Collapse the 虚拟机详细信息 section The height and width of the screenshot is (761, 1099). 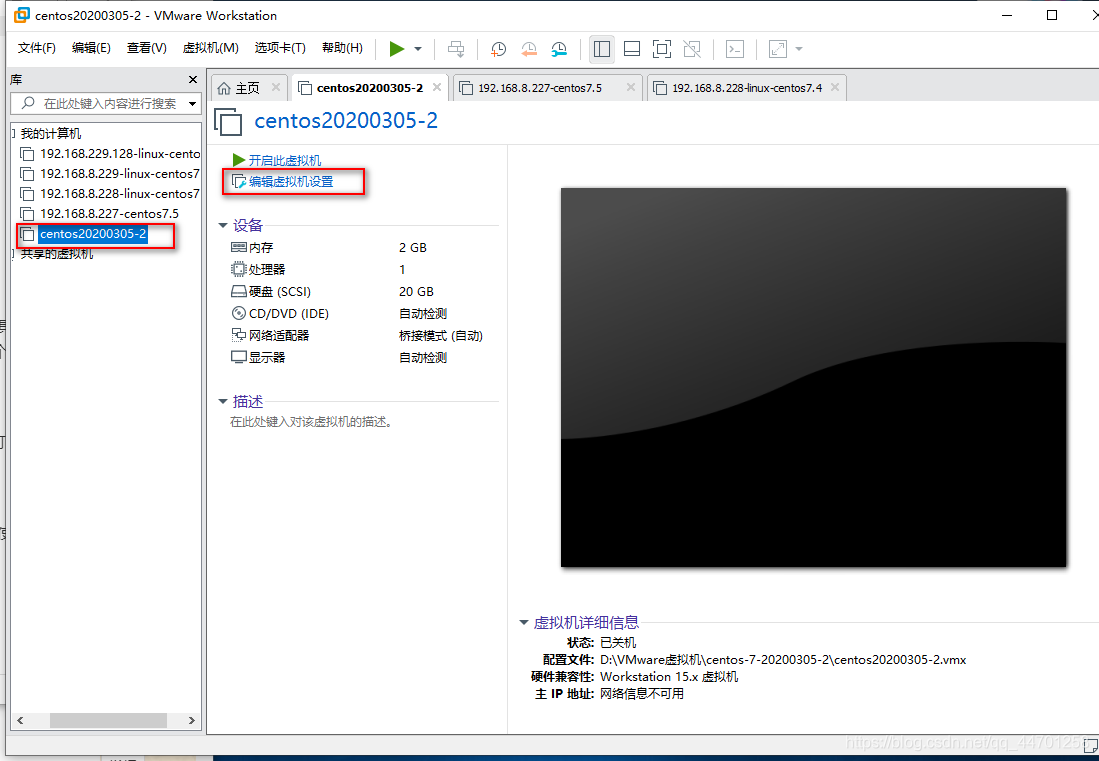tap(524, 622)
